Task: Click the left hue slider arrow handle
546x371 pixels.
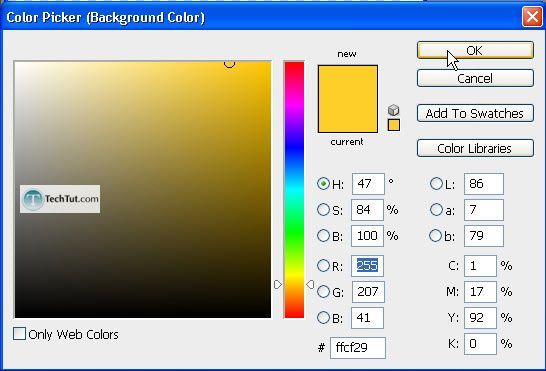Action: pyautogui.click(x=278, y=285)
